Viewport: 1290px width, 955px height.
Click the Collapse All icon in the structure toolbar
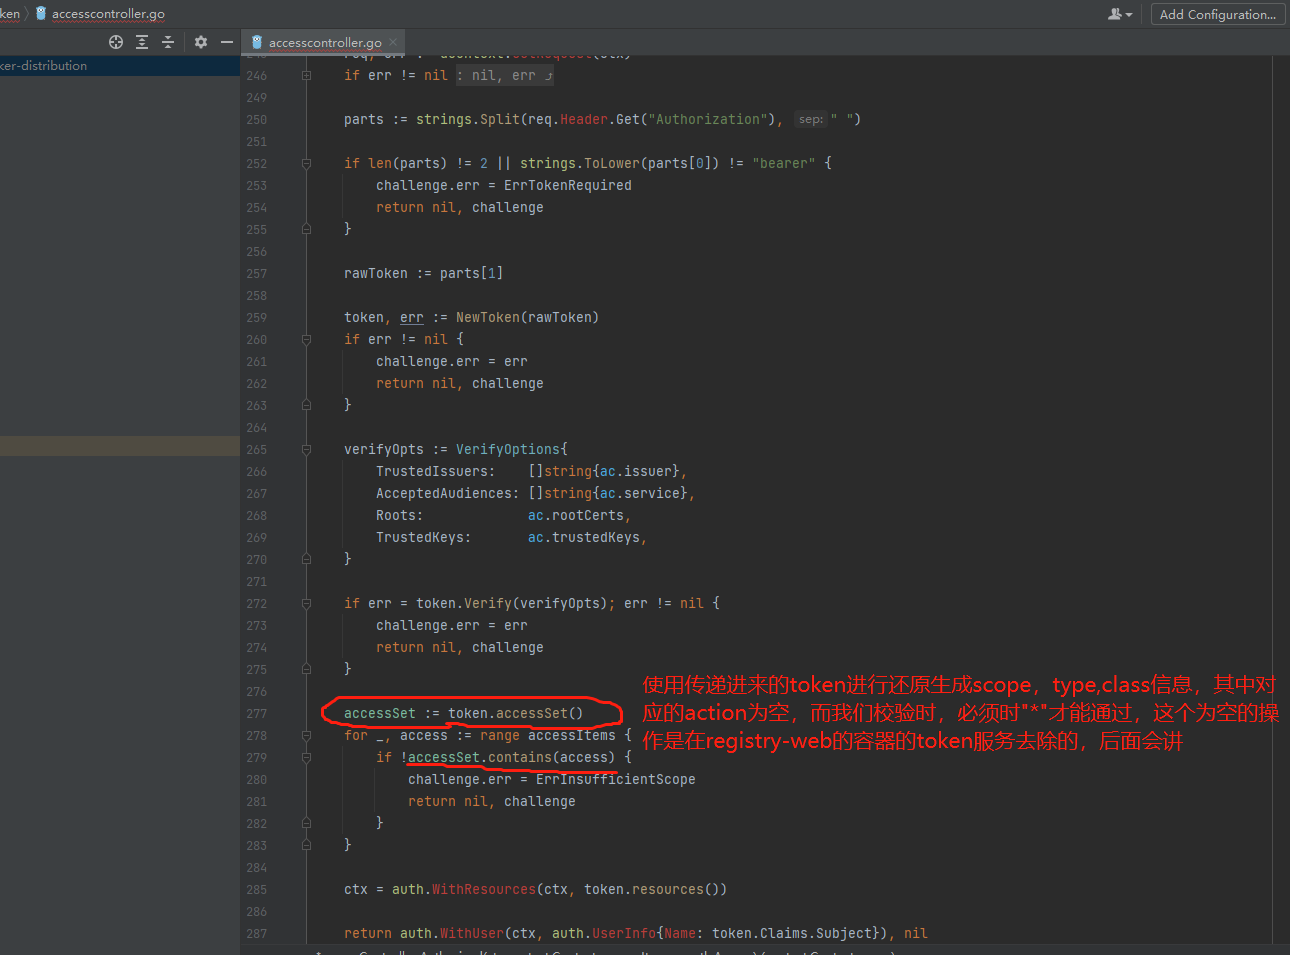pyautogui.click(x=169, y=42)
